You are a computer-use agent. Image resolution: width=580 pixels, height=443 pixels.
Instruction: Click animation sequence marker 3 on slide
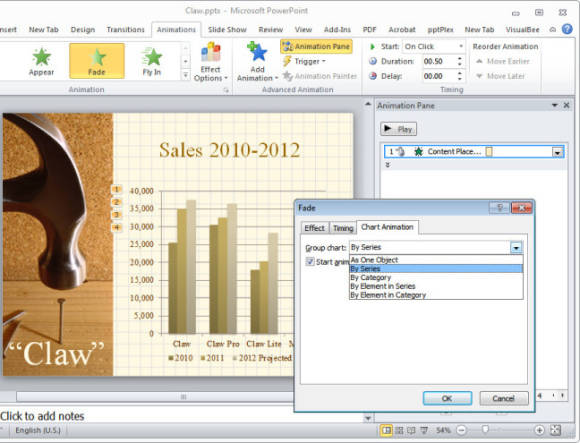click(117, 215)
